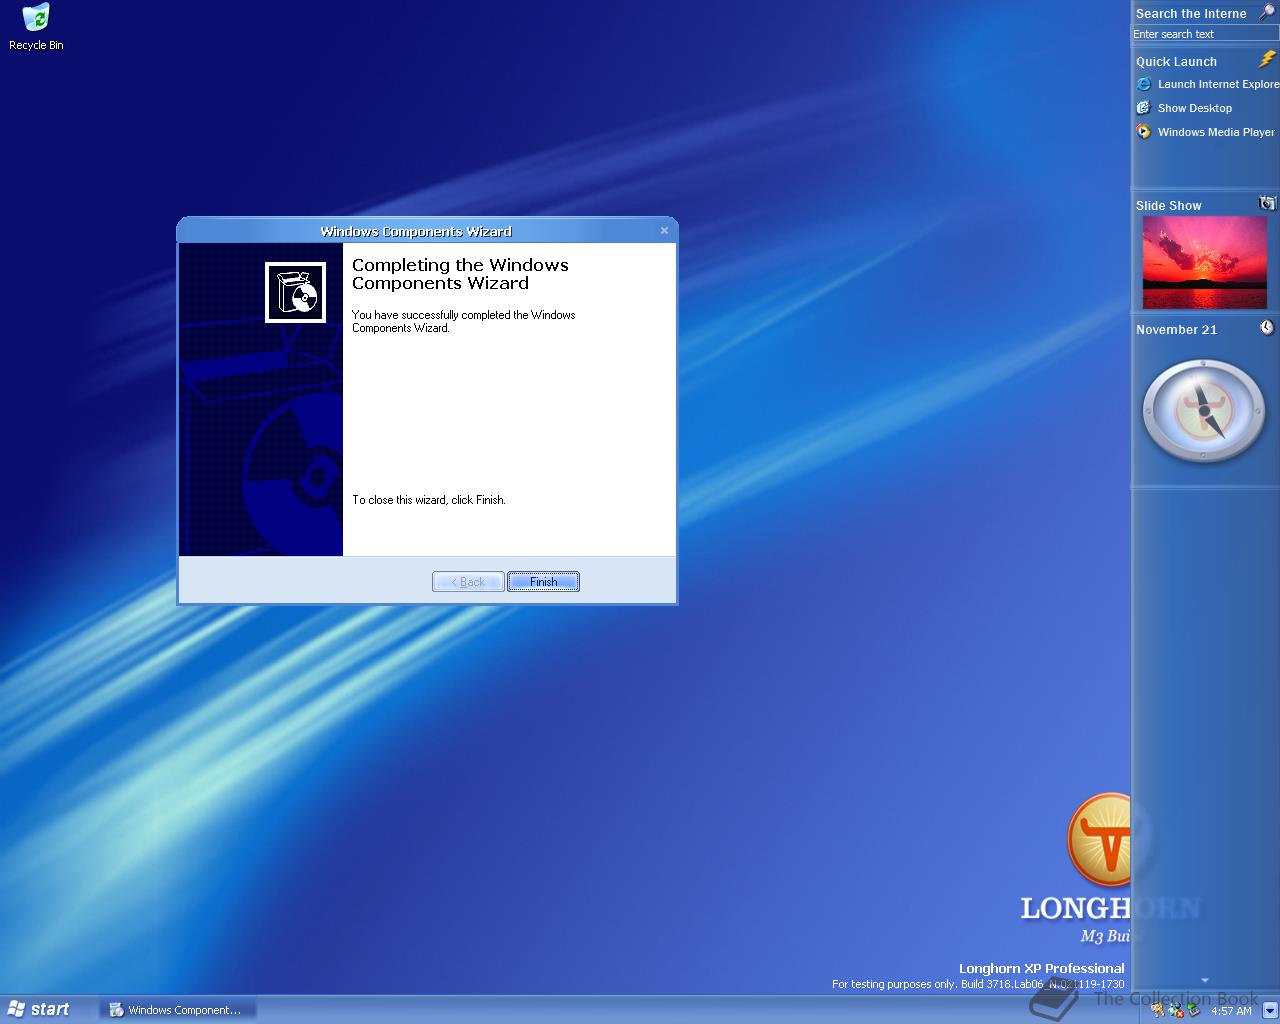1280x1024 pixels.
Task: Focus the Enter search text field
Action: click(x=1205, y=34)
